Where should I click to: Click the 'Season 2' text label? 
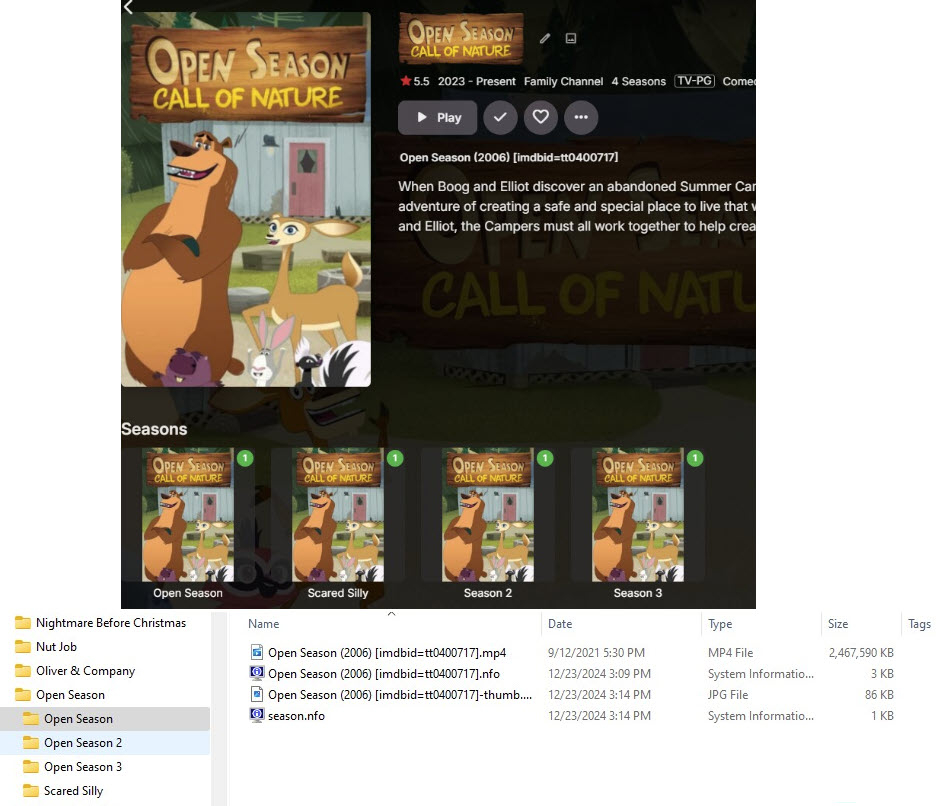(x=488, y=593)
